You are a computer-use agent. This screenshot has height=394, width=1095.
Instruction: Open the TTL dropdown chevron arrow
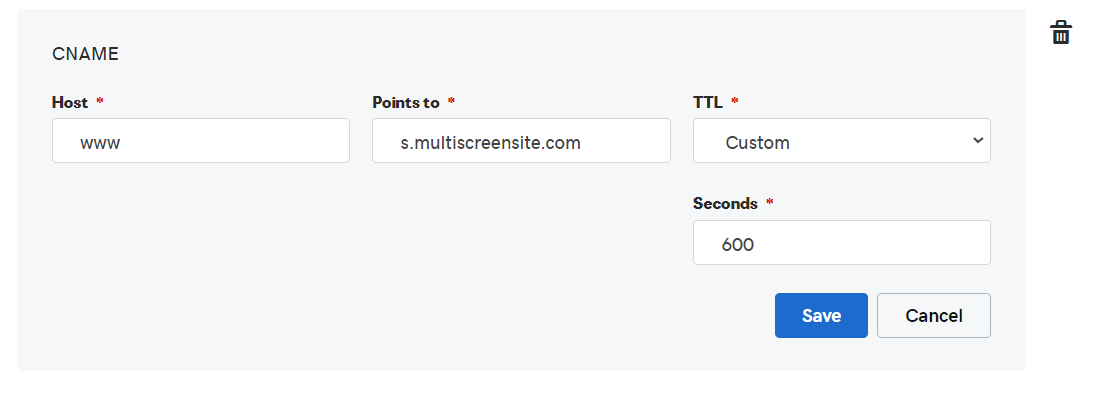(x=978, y=140)
